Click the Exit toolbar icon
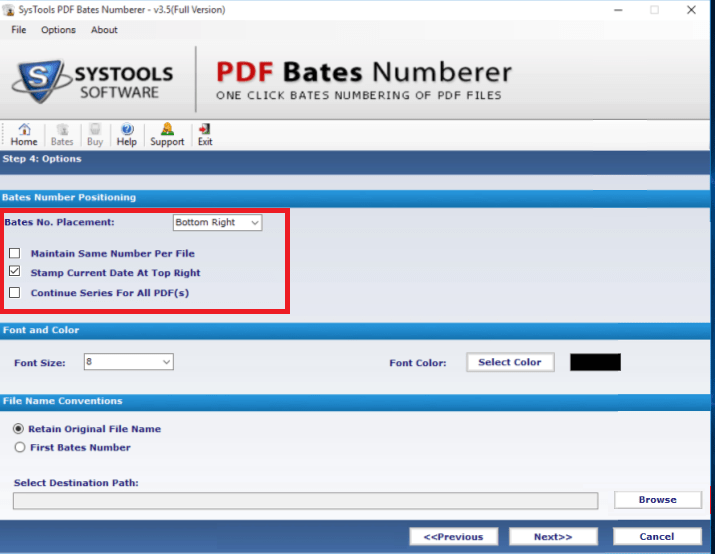This screenshot has width=715, height=554. coord(205,135)
